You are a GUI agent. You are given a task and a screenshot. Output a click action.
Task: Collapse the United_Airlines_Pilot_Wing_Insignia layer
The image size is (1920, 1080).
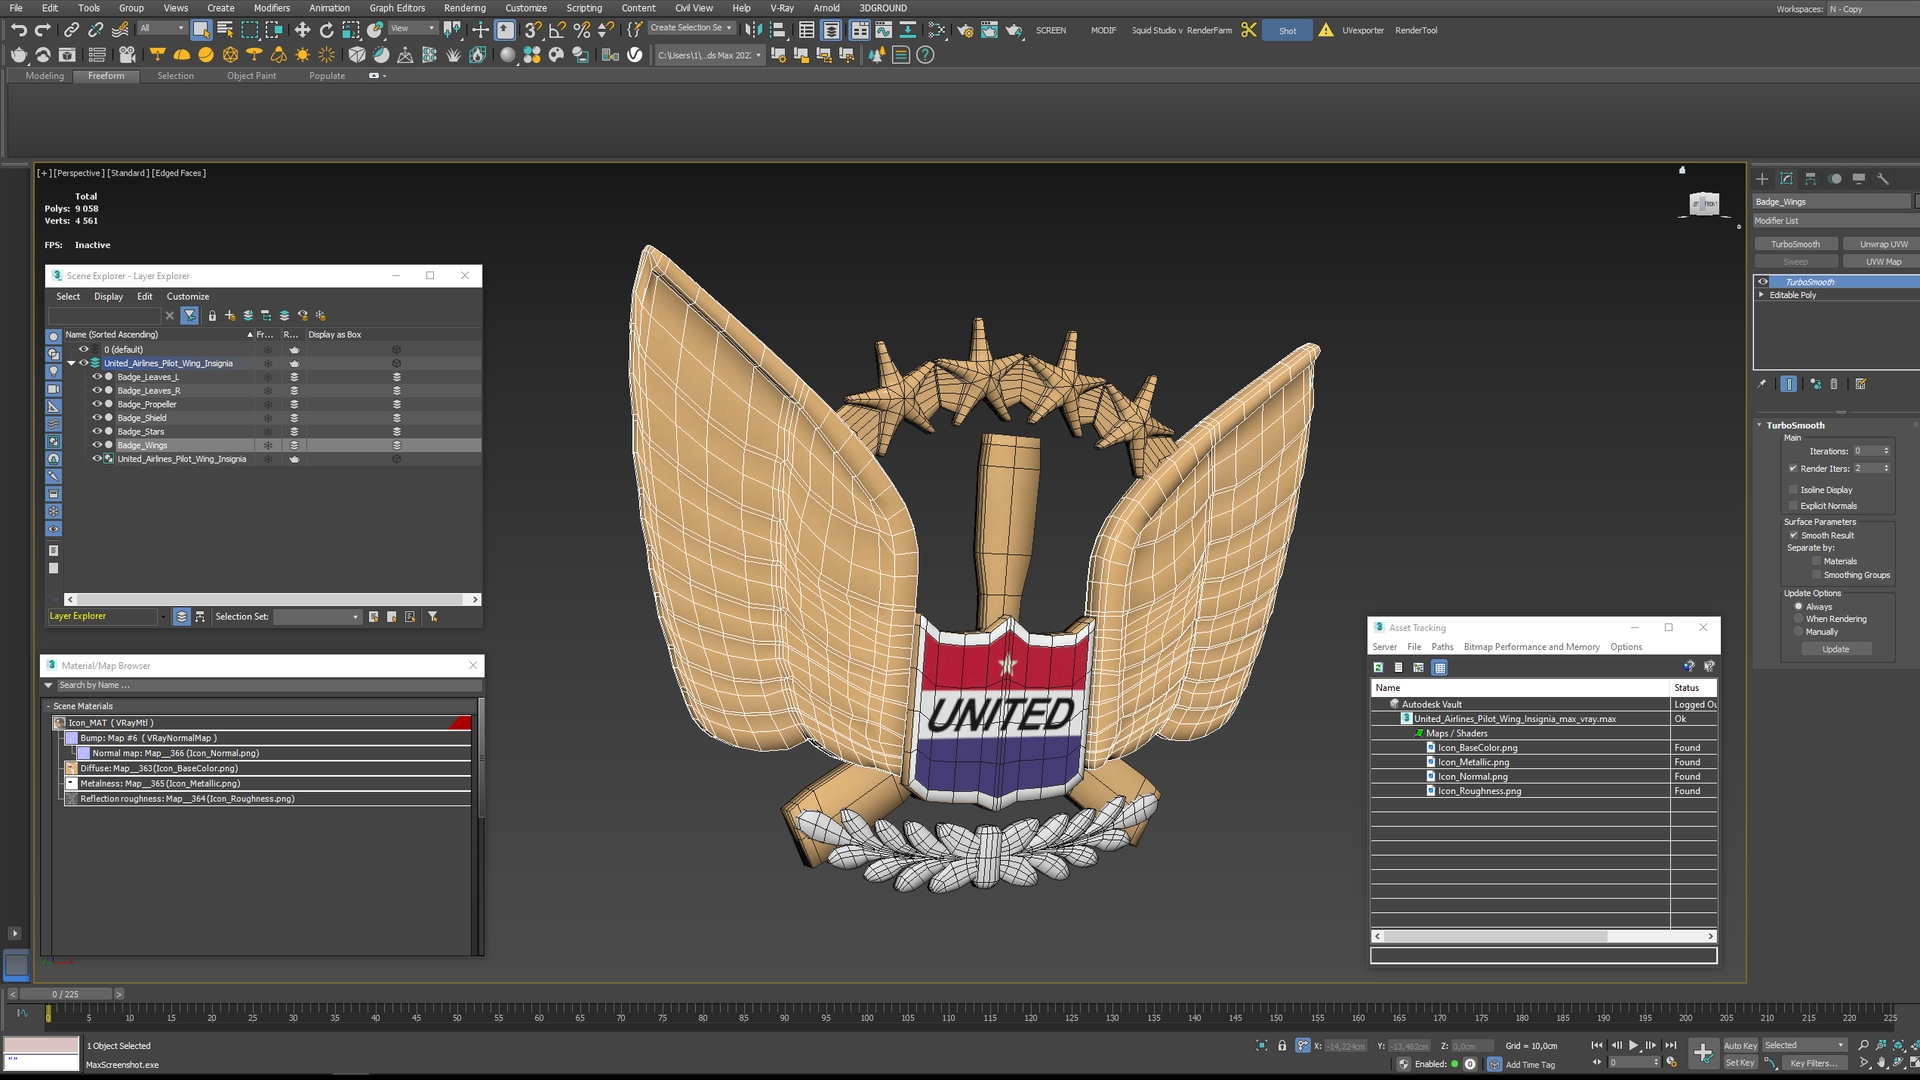(72, 363)
